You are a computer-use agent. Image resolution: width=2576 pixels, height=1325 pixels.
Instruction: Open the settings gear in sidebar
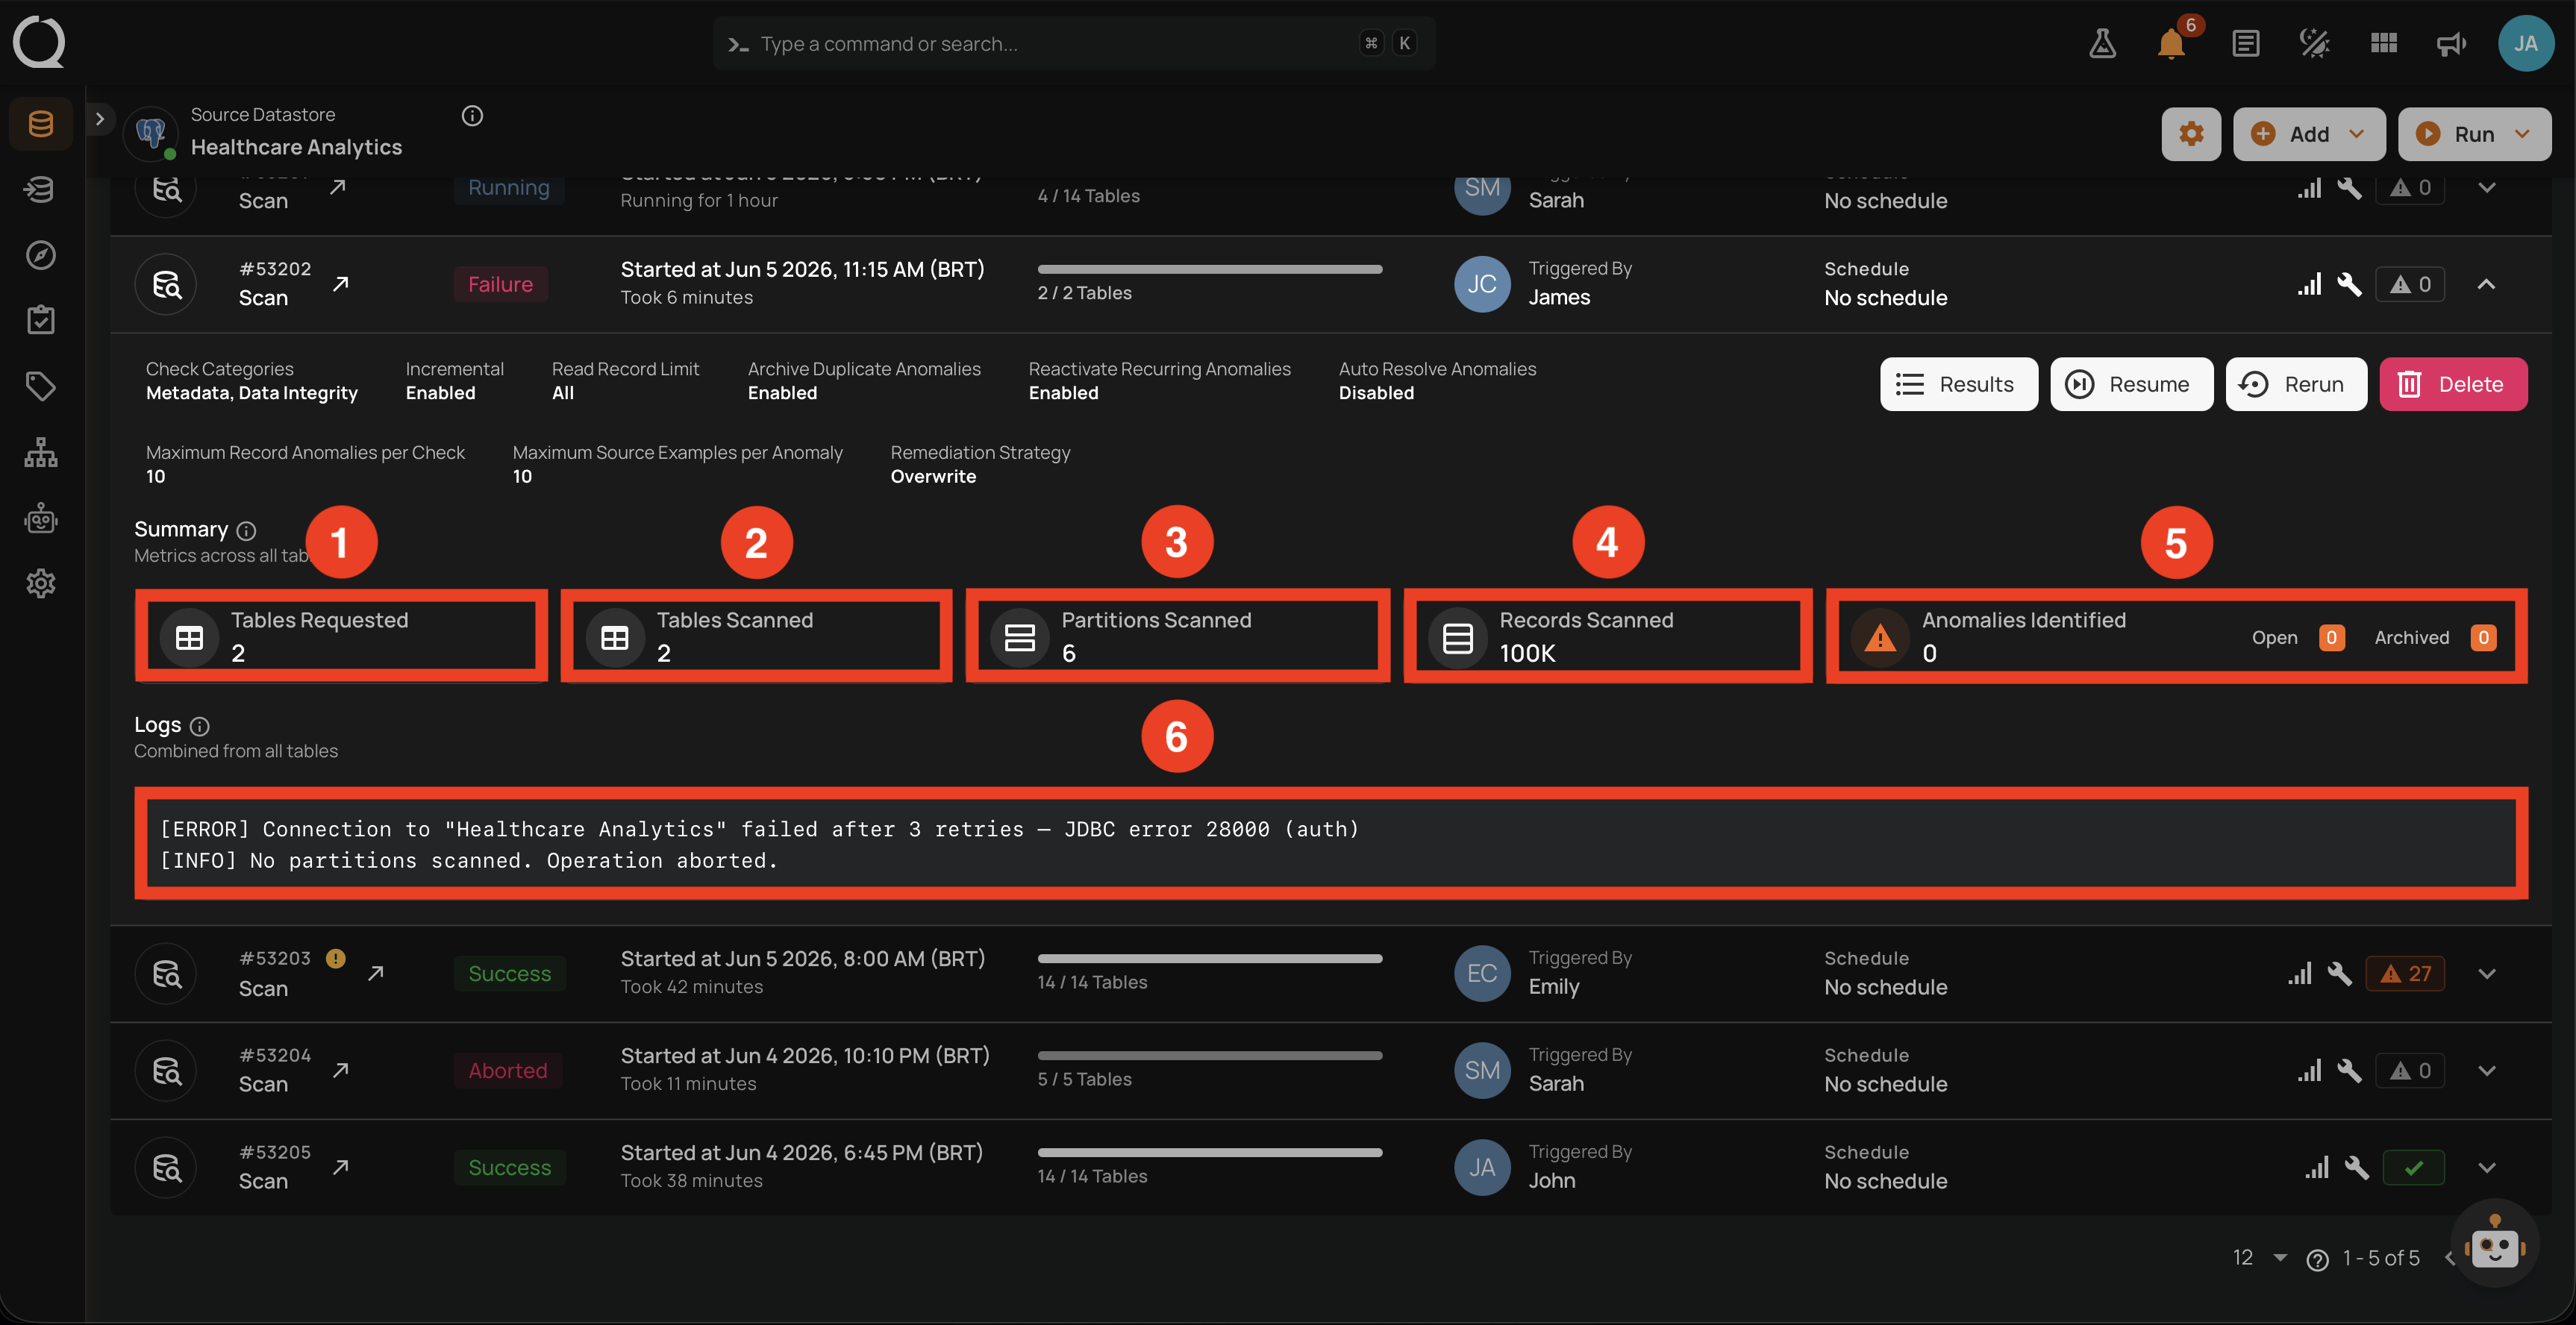coord(41,583)
